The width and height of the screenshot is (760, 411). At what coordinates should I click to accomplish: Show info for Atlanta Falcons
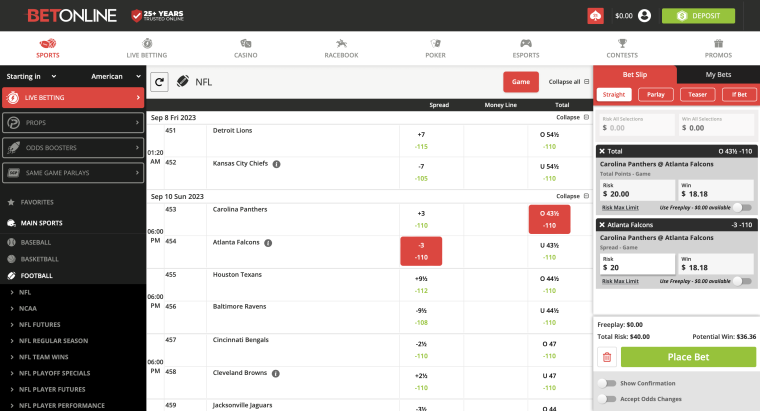(x=268, y=243)
